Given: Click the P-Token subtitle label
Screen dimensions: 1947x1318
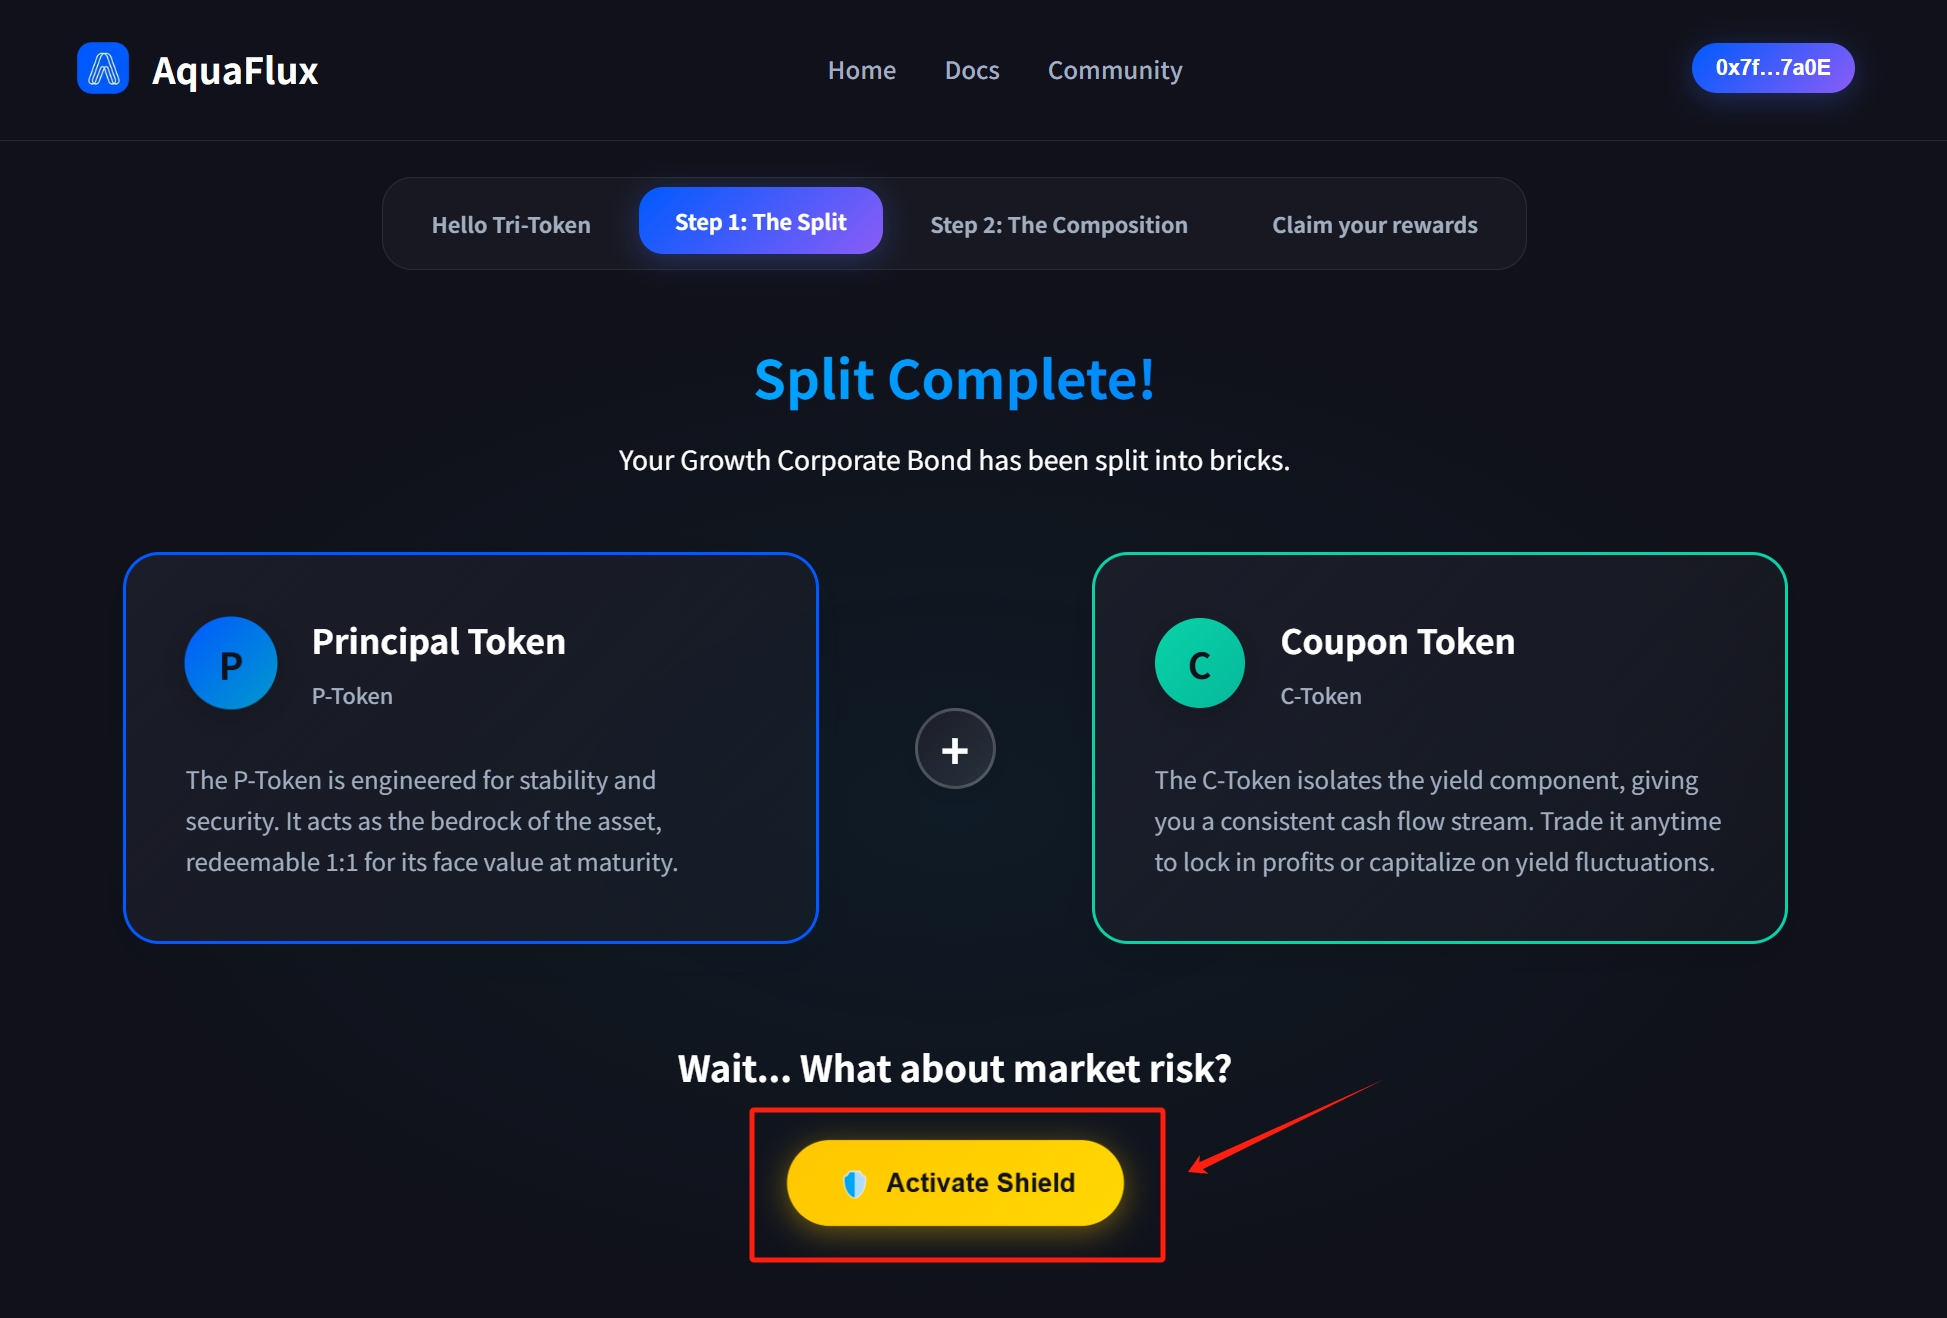Looking at the screenshot, I should 352,696.
